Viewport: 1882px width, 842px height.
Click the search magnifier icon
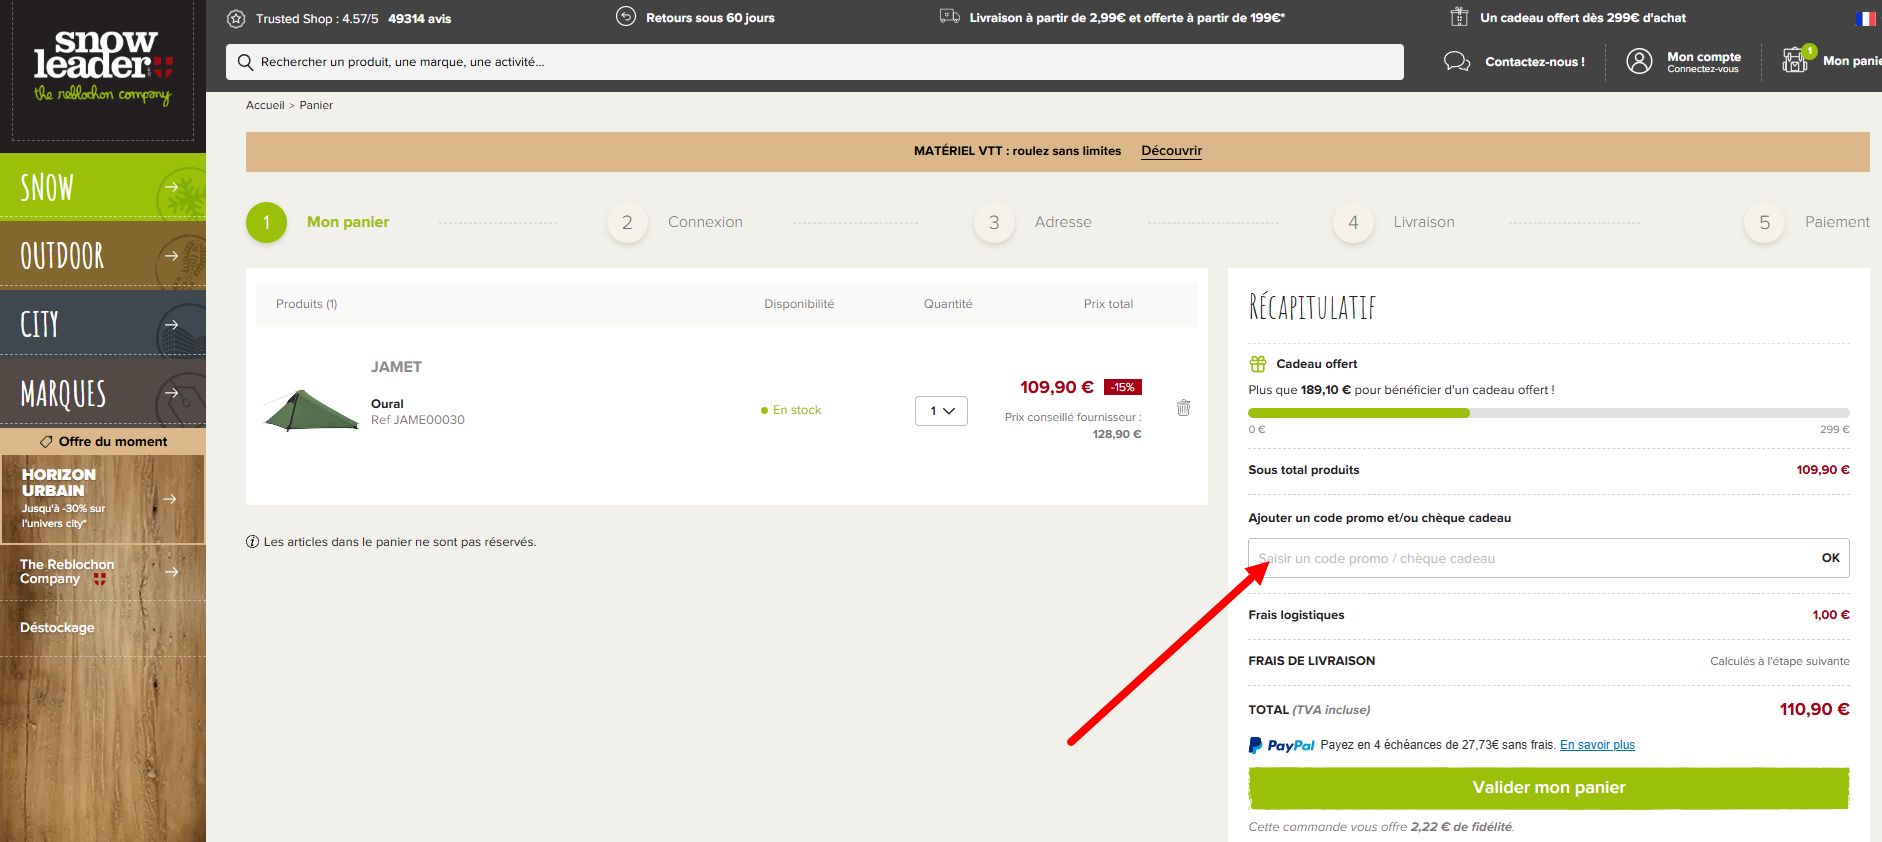pos(245,62)
